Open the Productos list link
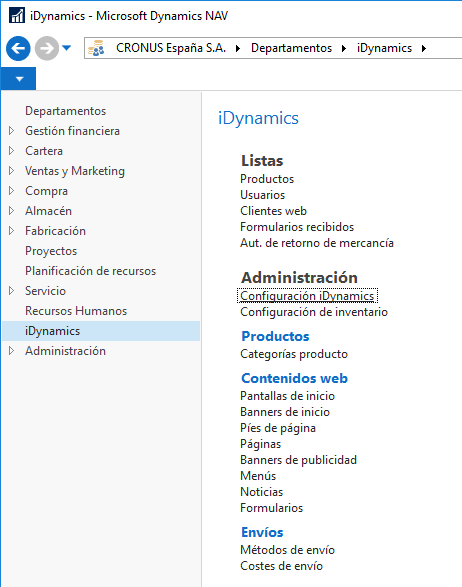Viewport: 462px width, 587px height. [267, 179]
